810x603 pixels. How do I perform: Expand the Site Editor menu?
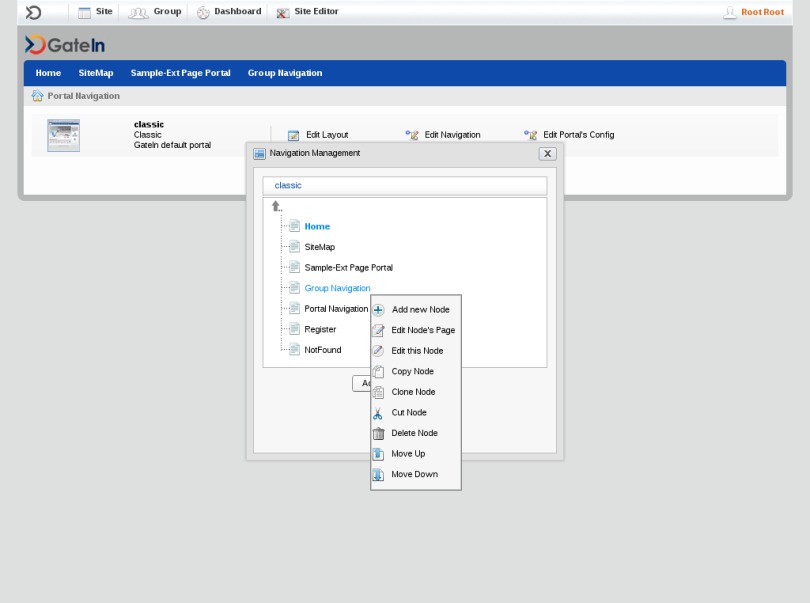point(308,12)
